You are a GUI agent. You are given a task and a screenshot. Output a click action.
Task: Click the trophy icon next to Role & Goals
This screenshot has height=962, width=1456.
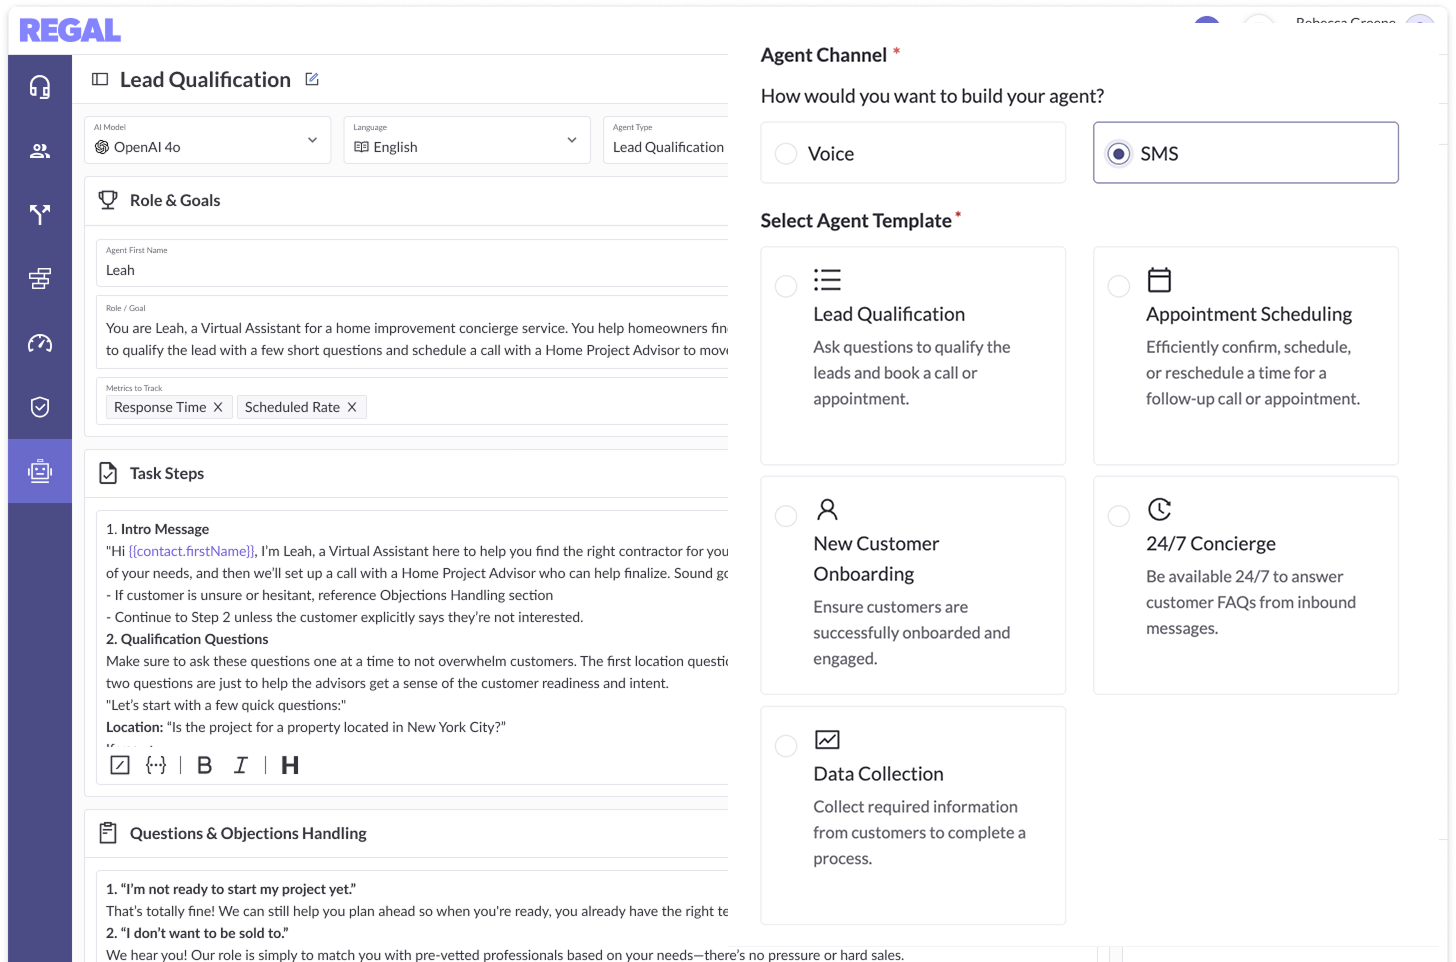click(x=108, y=200)
